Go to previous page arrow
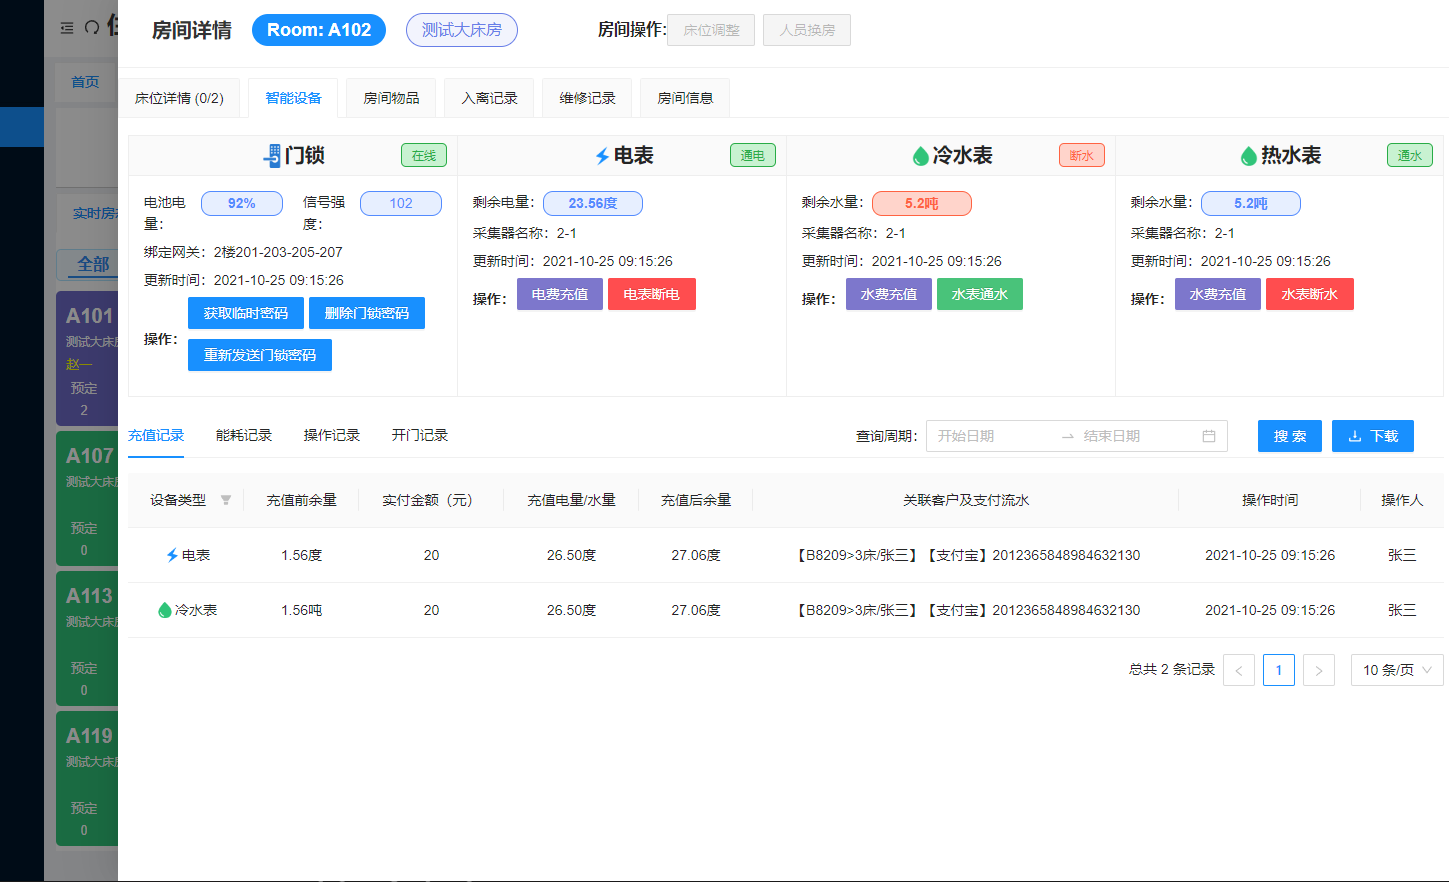The height and width of the screenshot is (882, 1449). [1239, 670]
